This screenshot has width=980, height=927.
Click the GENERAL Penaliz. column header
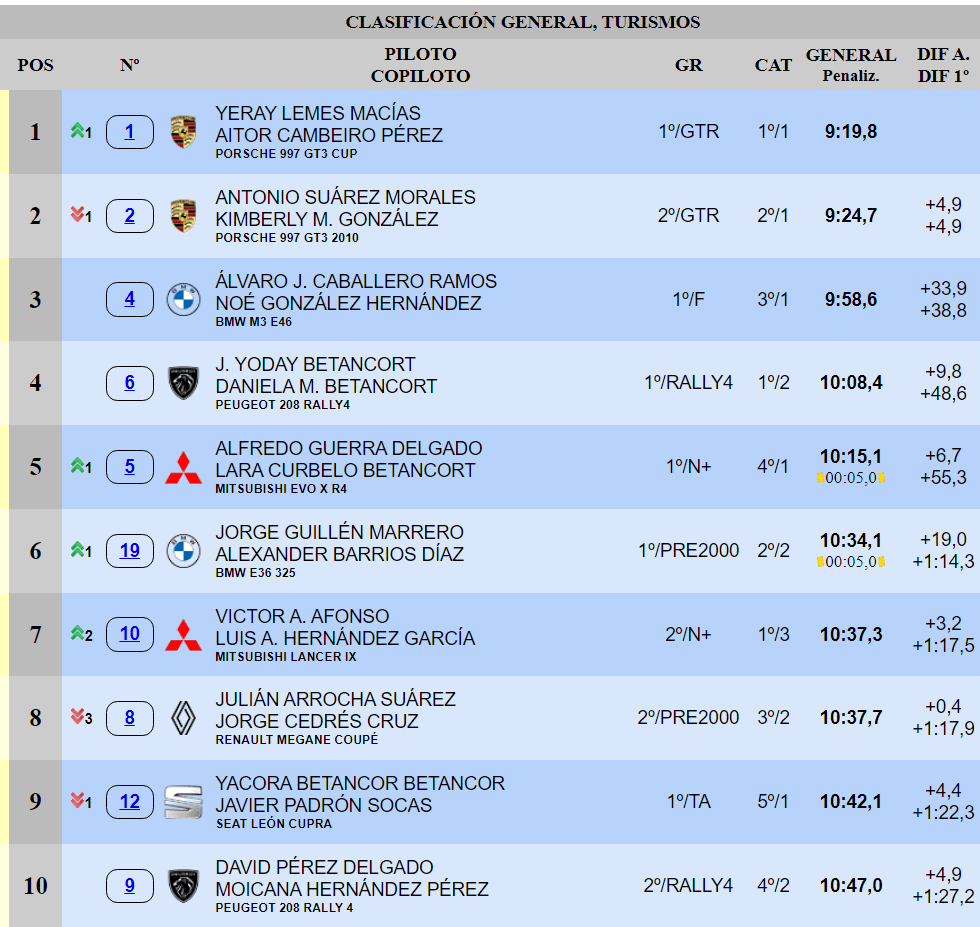[850, 65]
